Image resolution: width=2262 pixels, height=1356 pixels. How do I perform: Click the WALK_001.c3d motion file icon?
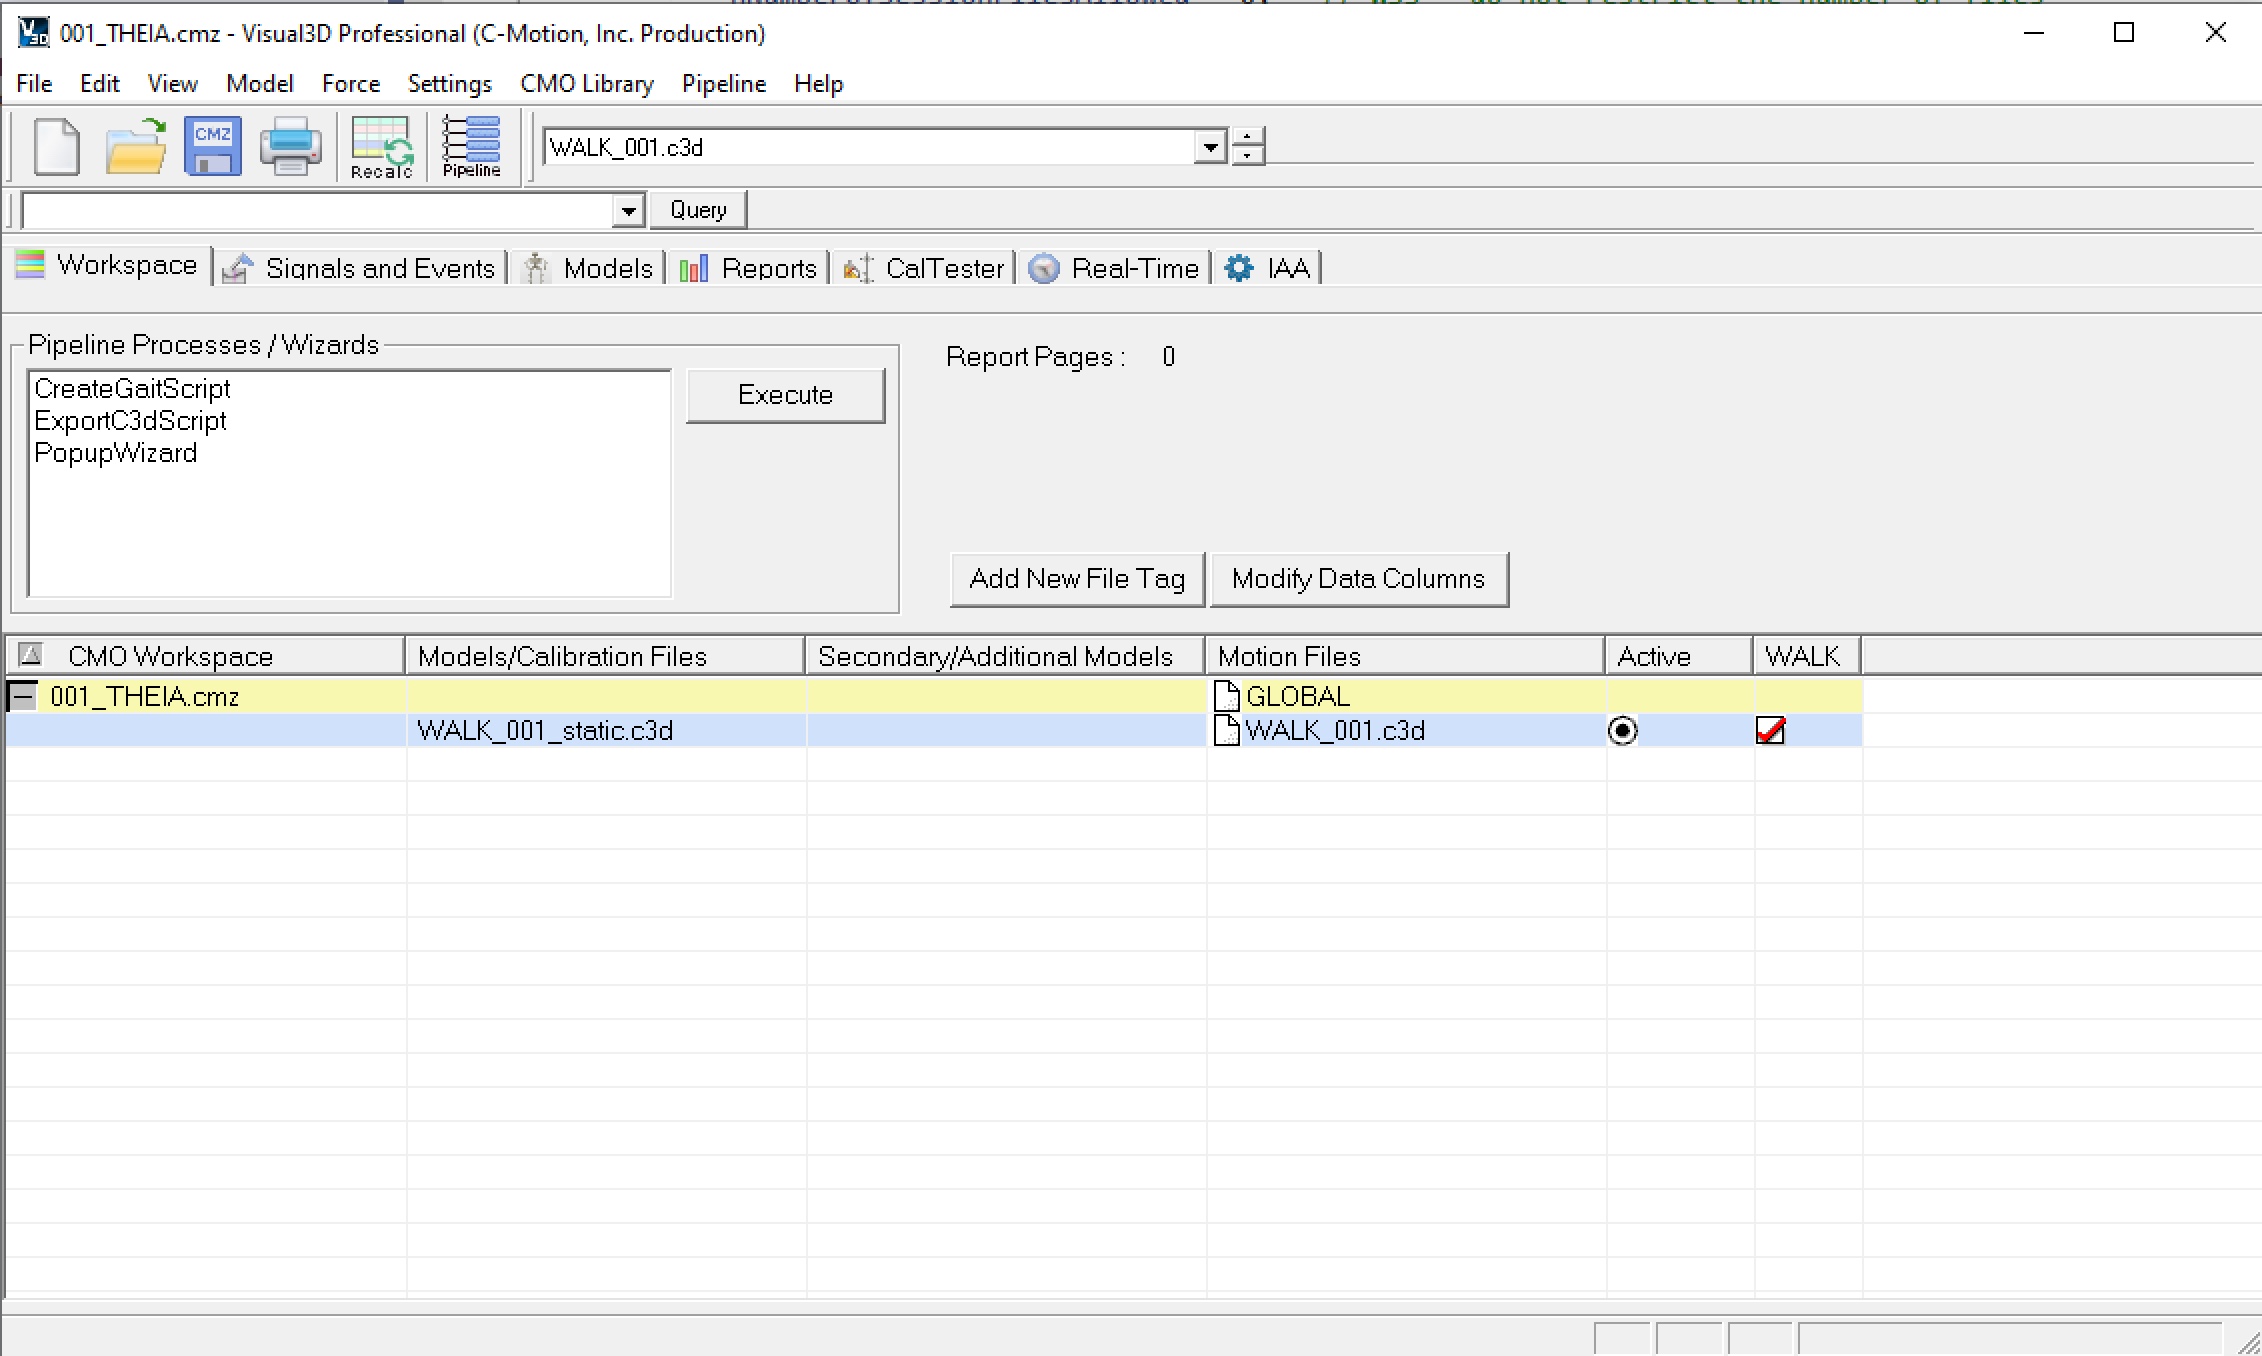coord(1226,730)
